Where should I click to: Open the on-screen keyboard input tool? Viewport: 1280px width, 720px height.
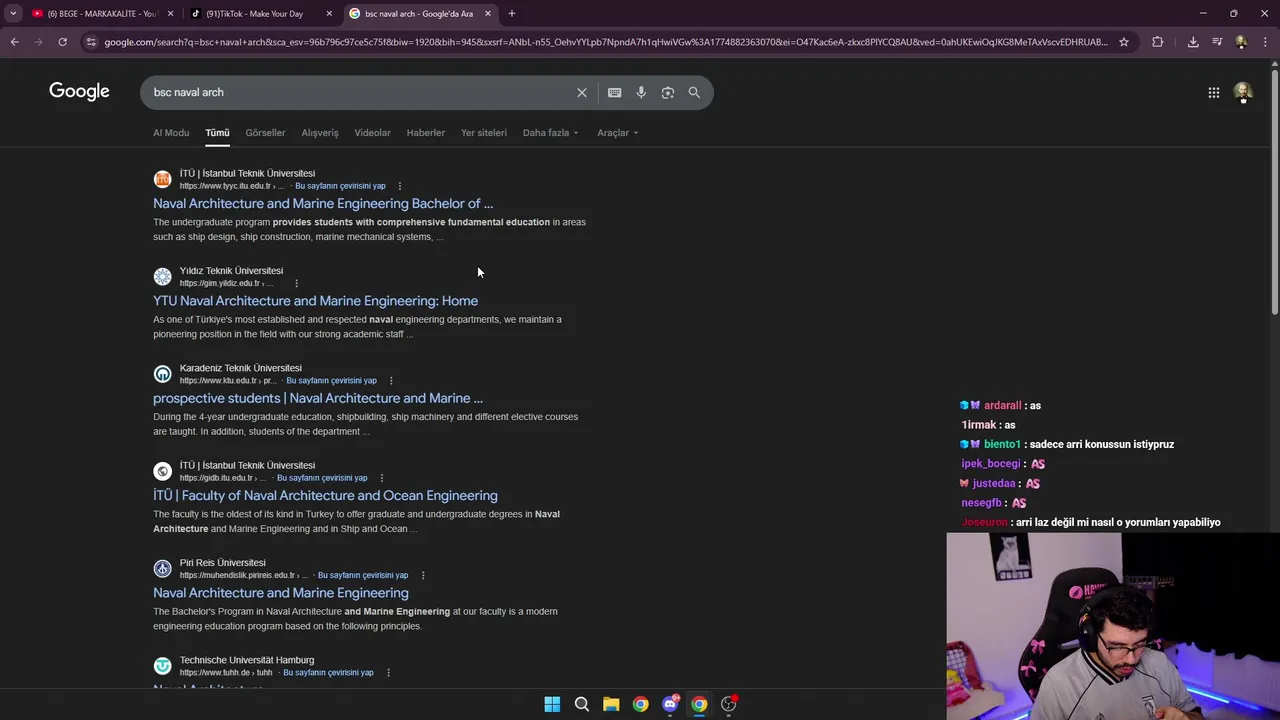click(x=614, y=92)
